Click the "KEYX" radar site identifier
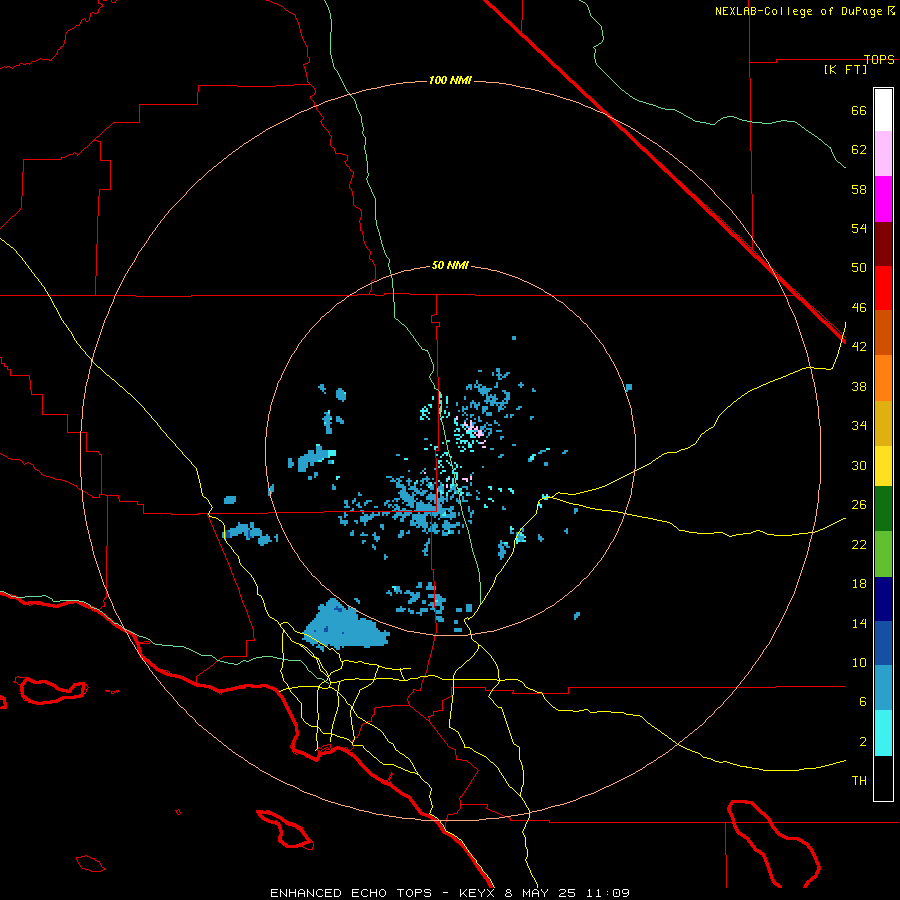The image size is (900, 900). pyautogui.click(x=476, y=893)
